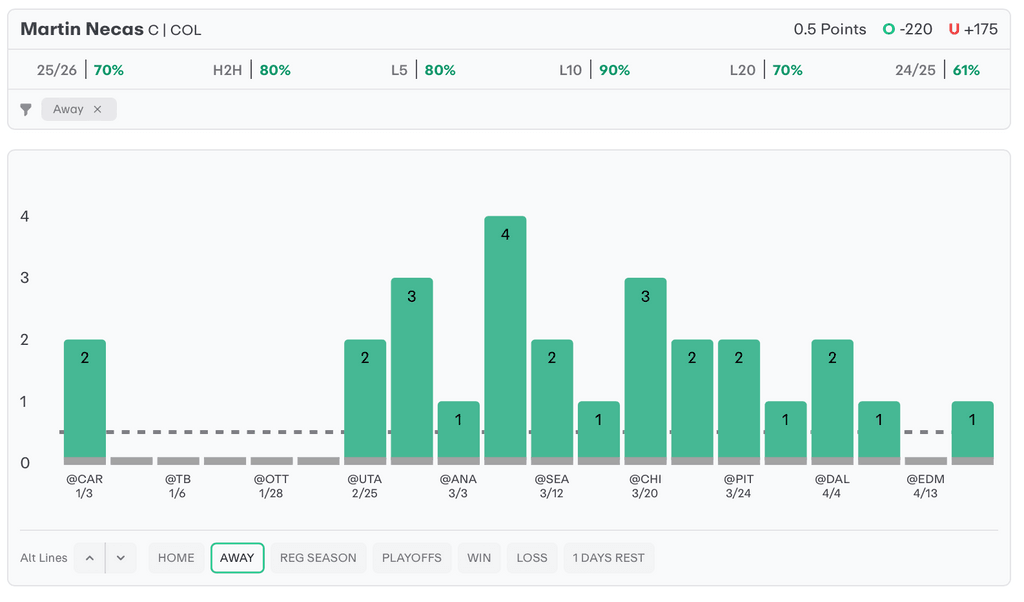Filter games by WIN
Image resolution: width=1024 pixels, height=602 pixels.
click(479, 558)
